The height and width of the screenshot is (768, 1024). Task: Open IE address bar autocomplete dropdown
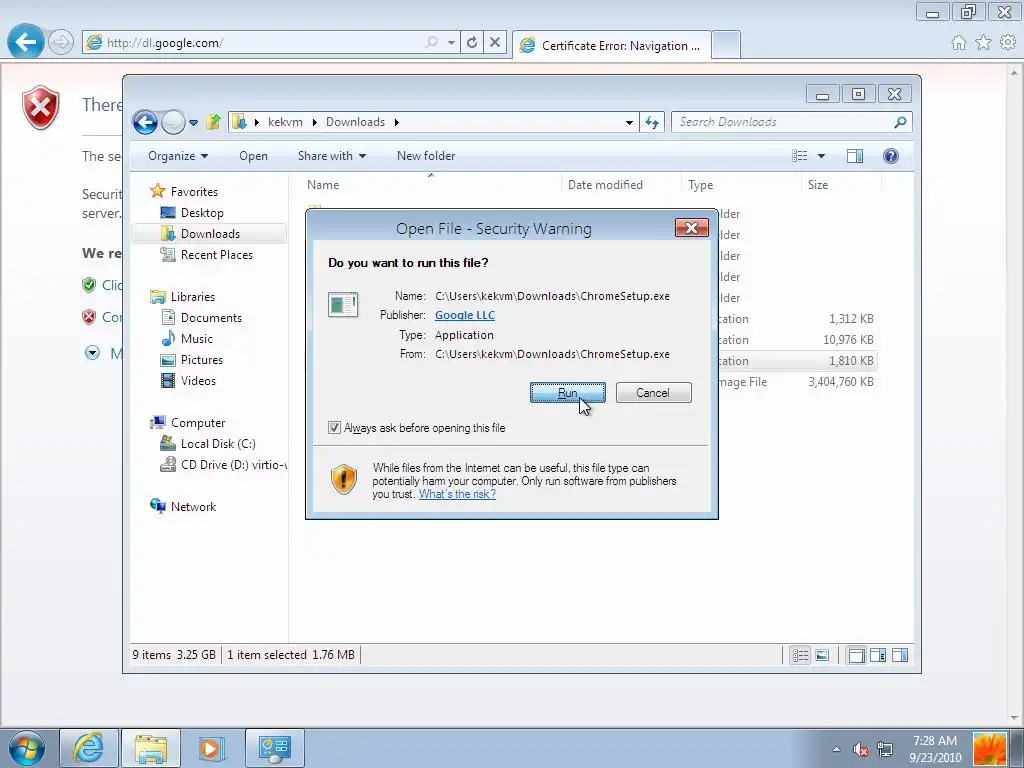tap(451, 43)
